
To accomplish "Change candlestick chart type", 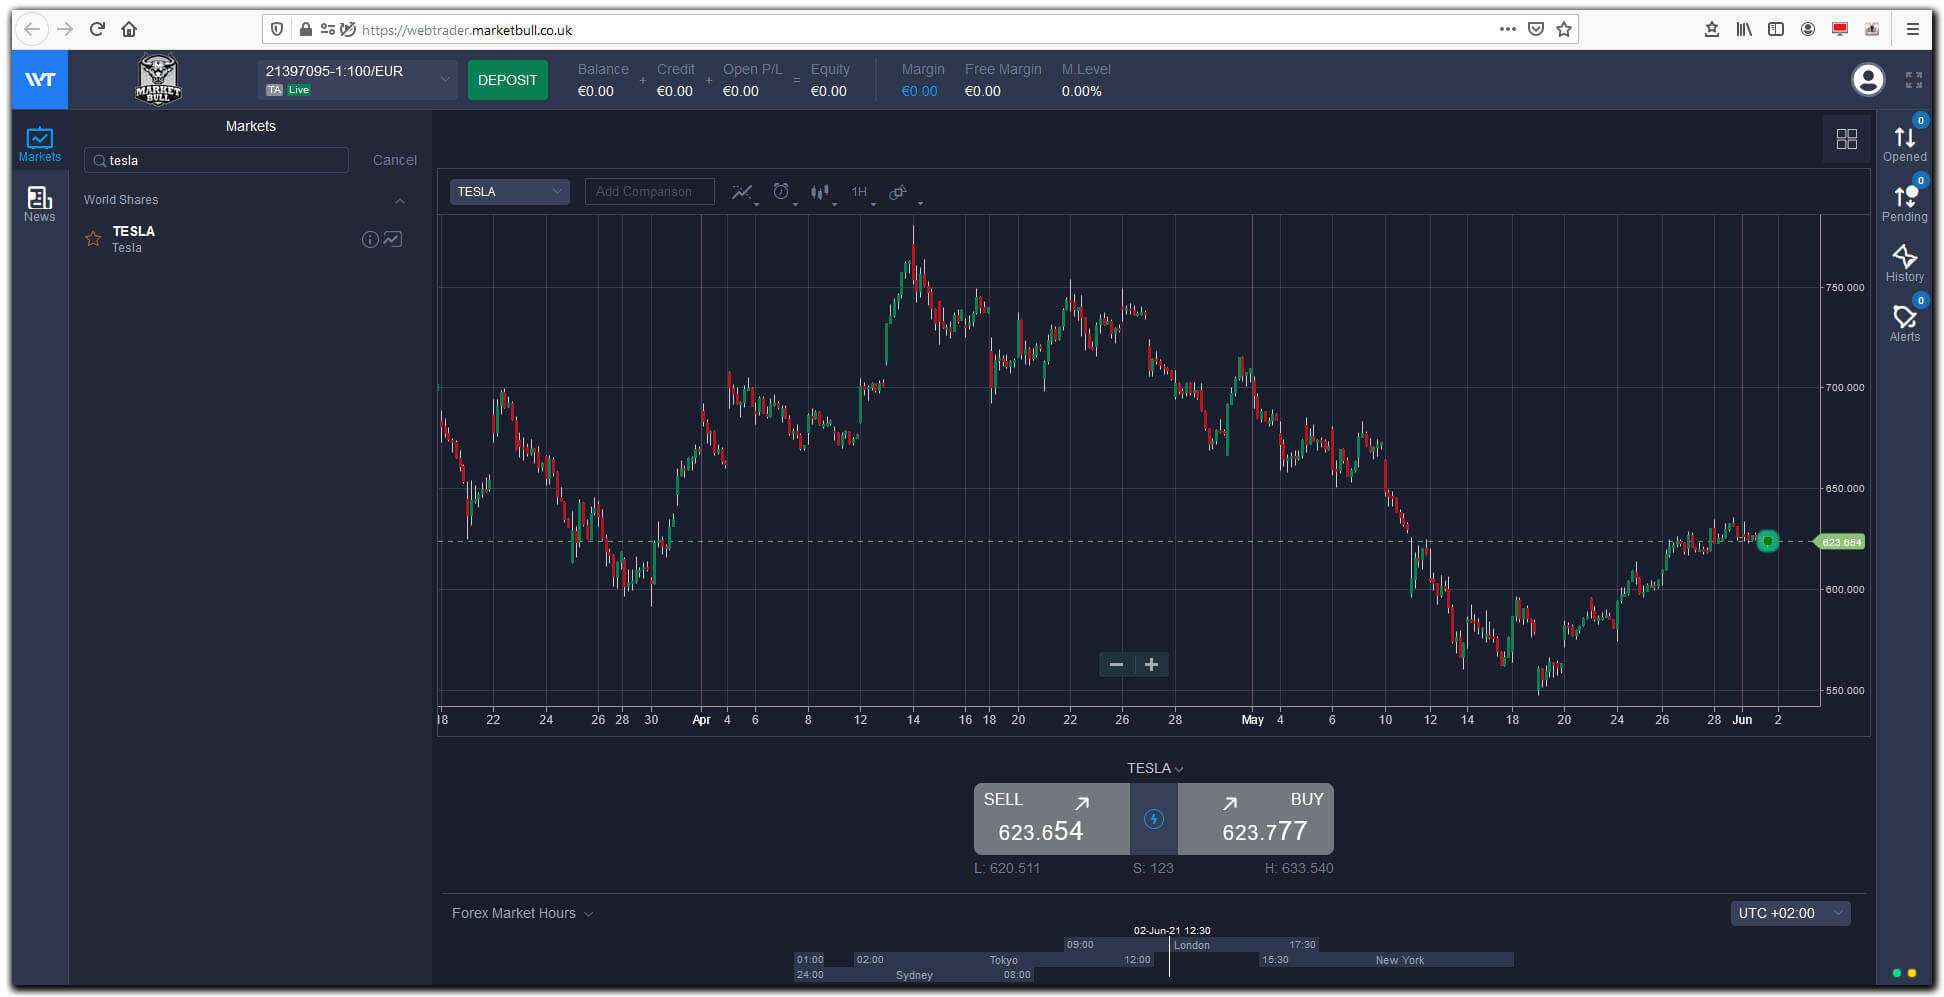I will (x=822, y=192).
